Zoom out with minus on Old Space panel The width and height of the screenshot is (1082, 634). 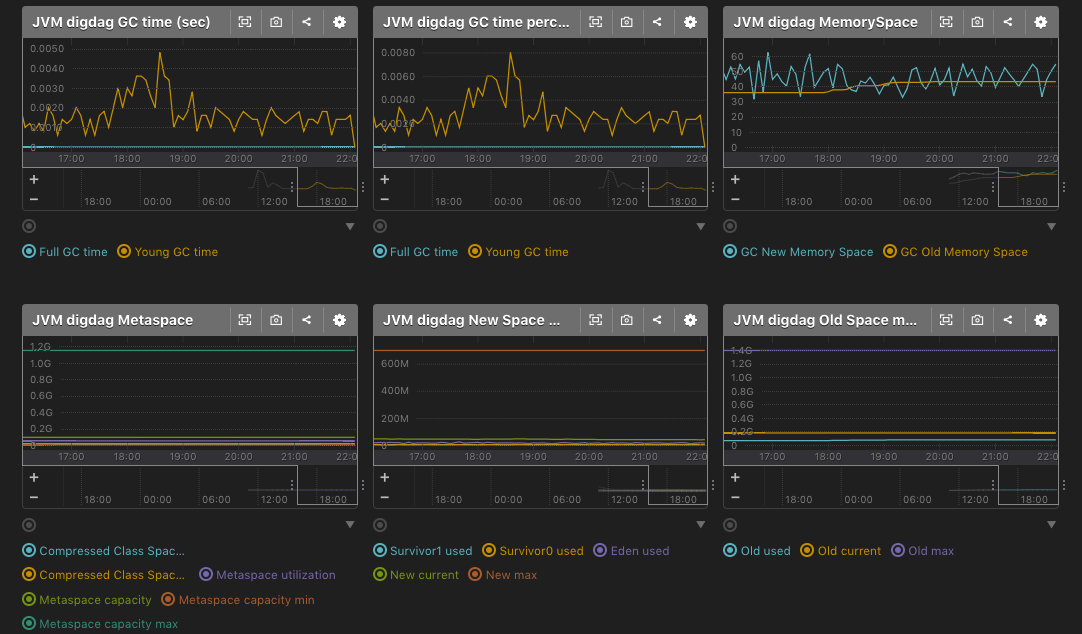(735, 497)
